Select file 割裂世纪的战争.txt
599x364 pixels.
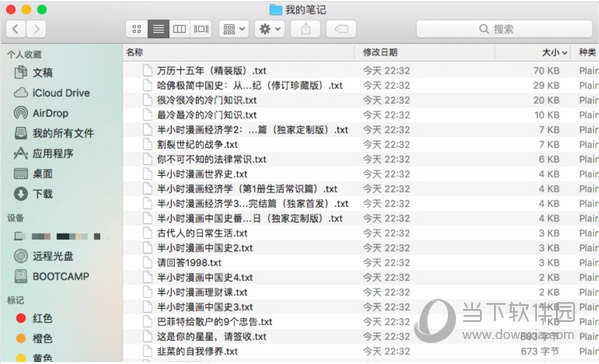point(197,145)
